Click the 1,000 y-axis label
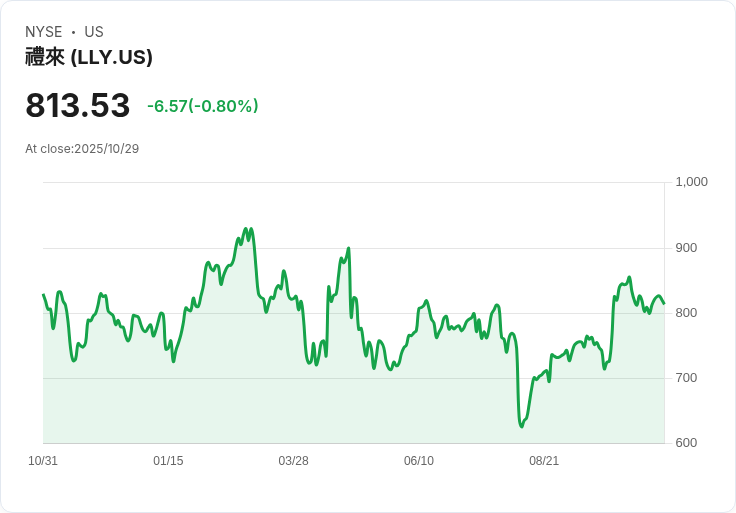Image resolution: width=736 pixels, height=513 pixels. coord(691,182)
